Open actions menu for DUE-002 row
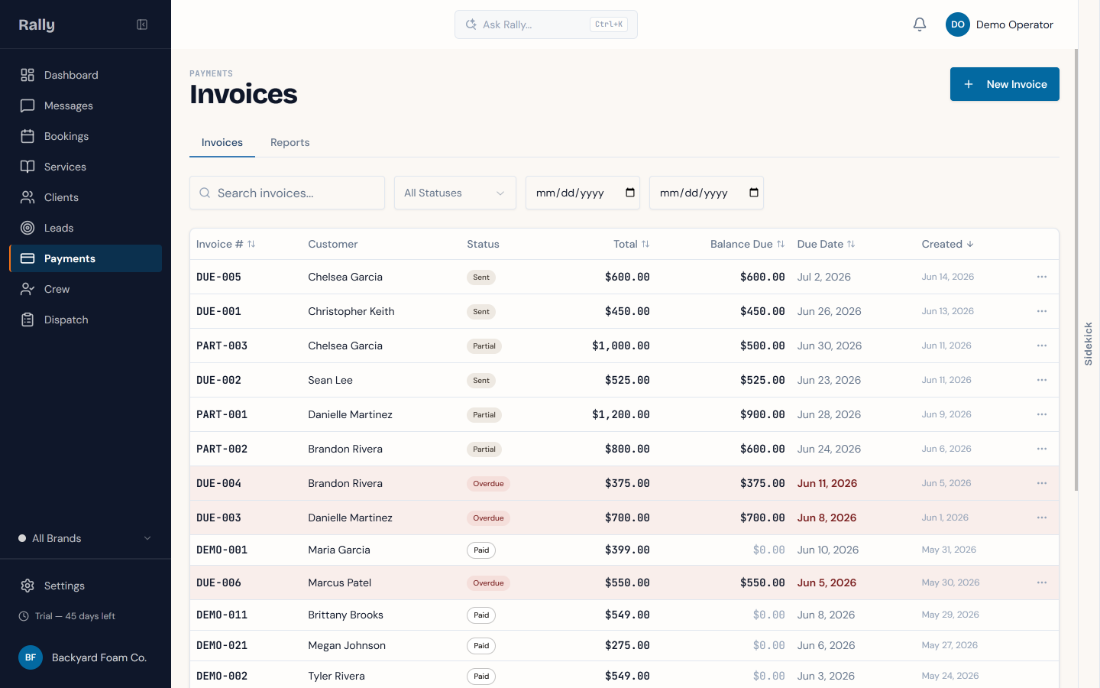 (x=1041, y=380)
